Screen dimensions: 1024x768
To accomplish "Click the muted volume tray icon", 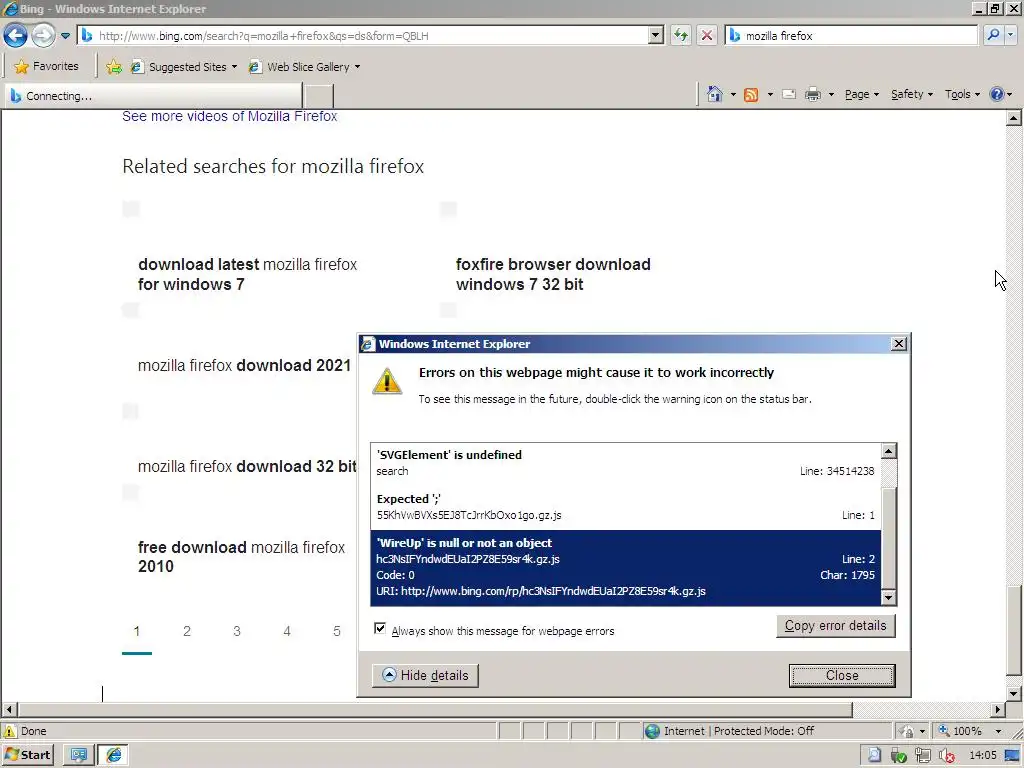I will [x=947, y=756].
